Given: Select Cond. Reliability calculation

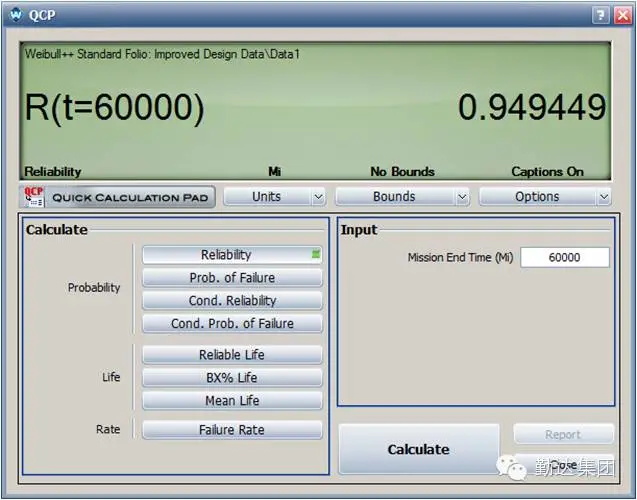Looking at the screenshot, I should pos(232,301).
